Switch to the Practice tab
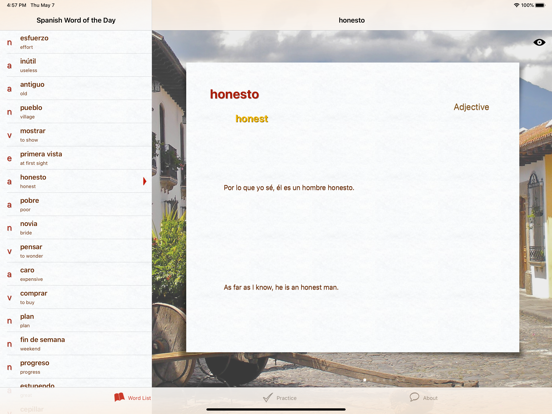 [x=280, y=398]
